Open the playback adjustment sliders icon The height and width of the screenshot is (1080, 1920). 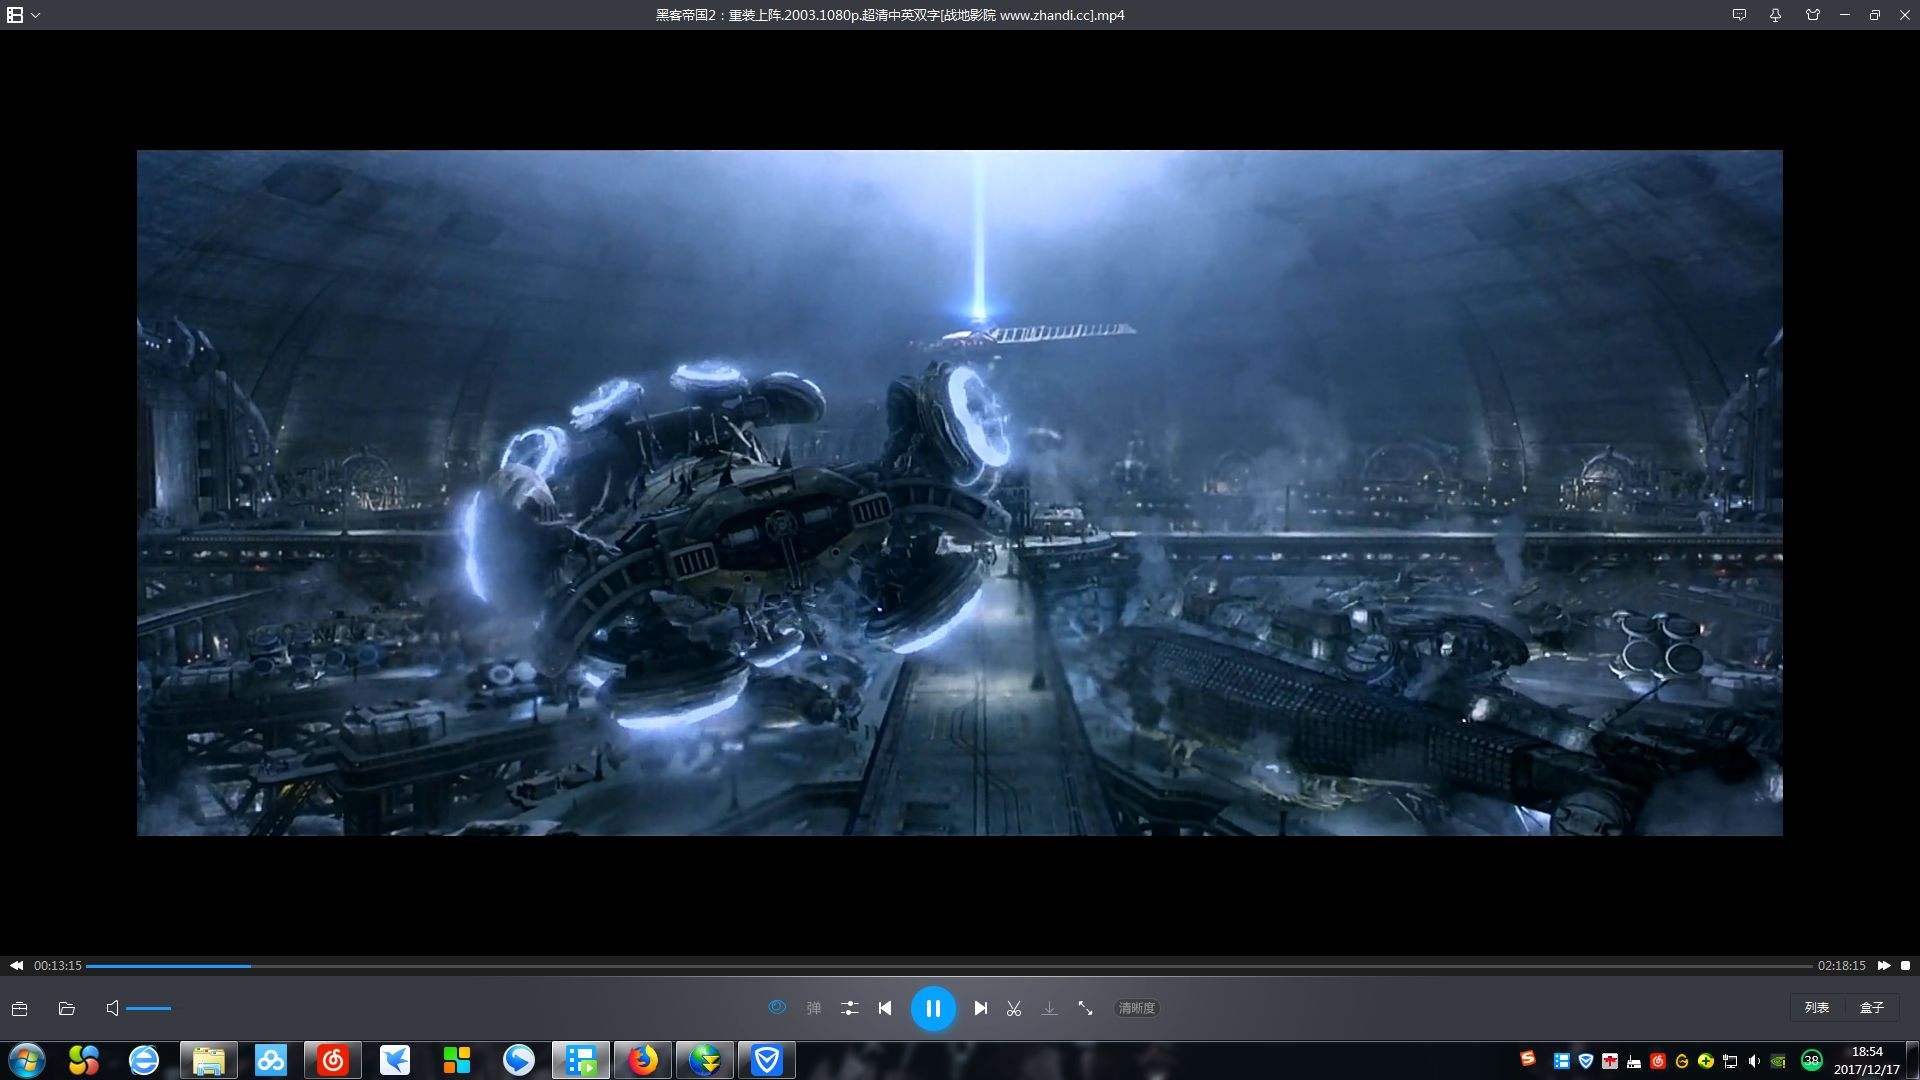click(x=849, y=1008)
